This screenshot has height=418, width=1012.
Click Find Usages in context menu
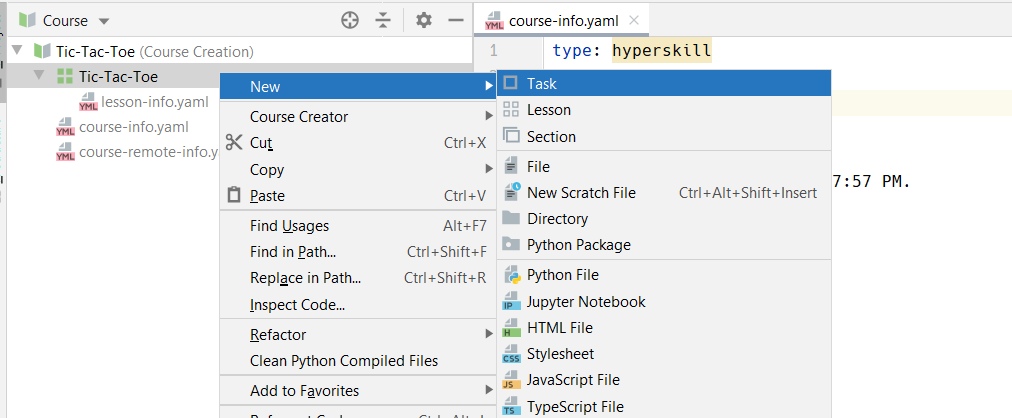[x=289, y=226]
